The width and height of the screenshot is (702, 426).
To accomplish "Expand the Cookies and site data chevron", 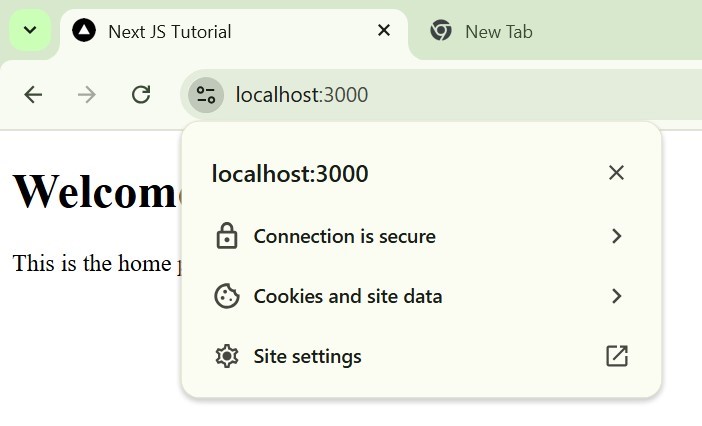I will click(616, 296).
